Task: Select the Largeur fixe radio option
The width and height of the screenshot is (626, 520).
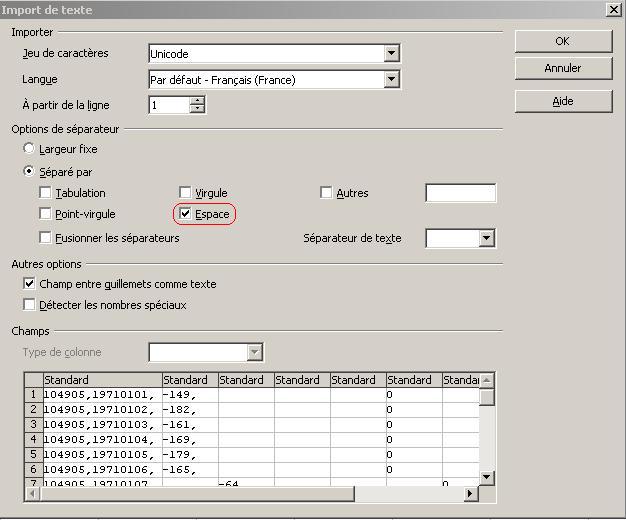Action: (x=29, y=149)
